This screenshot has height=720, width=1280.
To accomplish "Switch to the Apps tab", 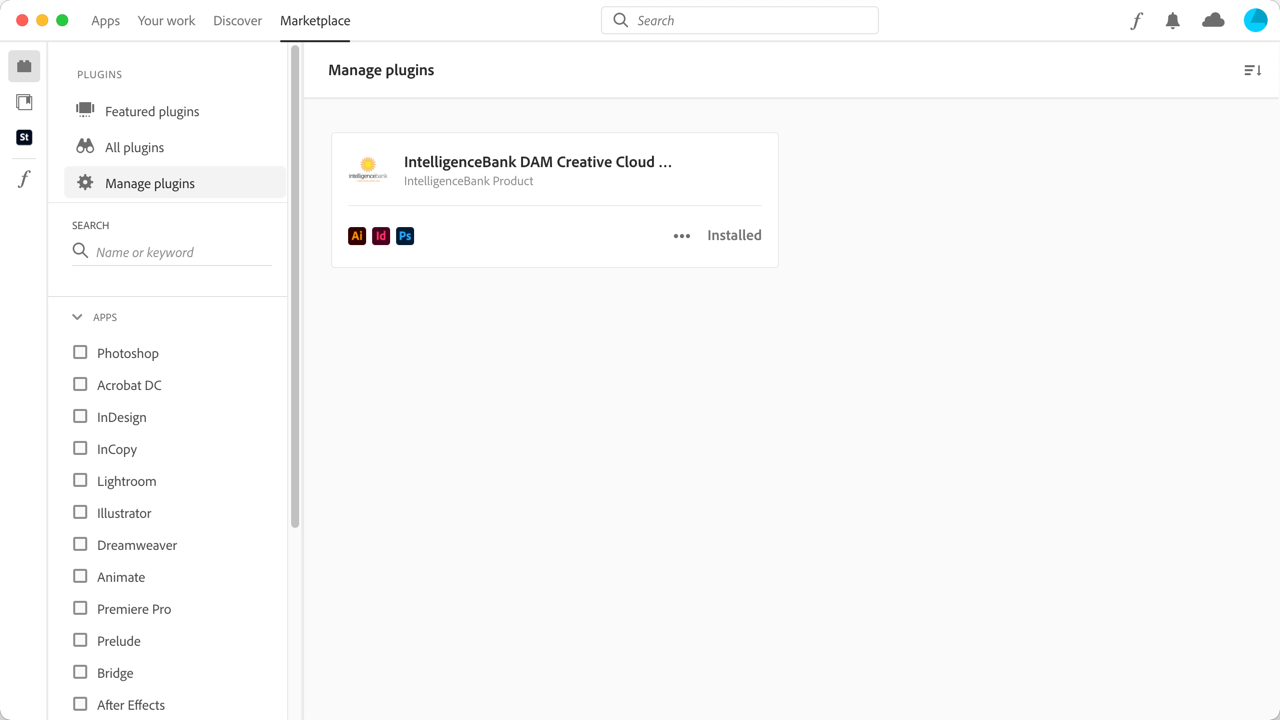I will pyautogui.click(x=105, y=21).
